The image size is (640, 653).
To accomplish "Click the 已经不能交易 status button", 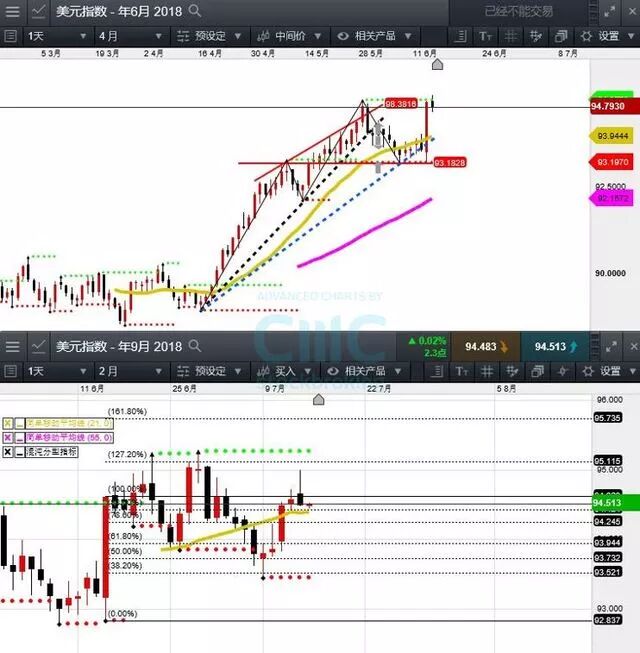I will pyautogui.click(x=519, y=11).
